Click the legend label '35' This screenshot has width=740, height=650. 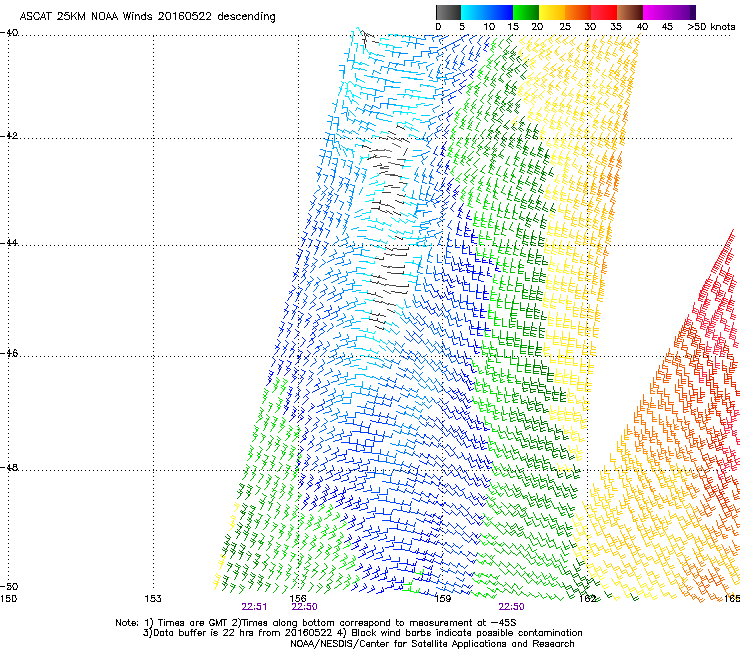(616, 27)
